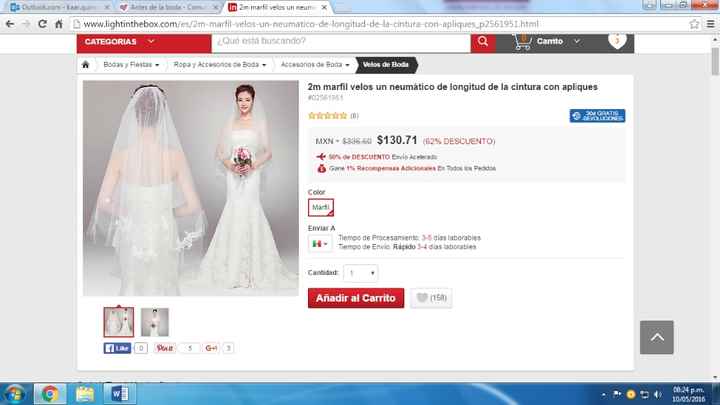Click the Facebook Like button
This screenshot has height=405, width=720.
tap(117, 348)
